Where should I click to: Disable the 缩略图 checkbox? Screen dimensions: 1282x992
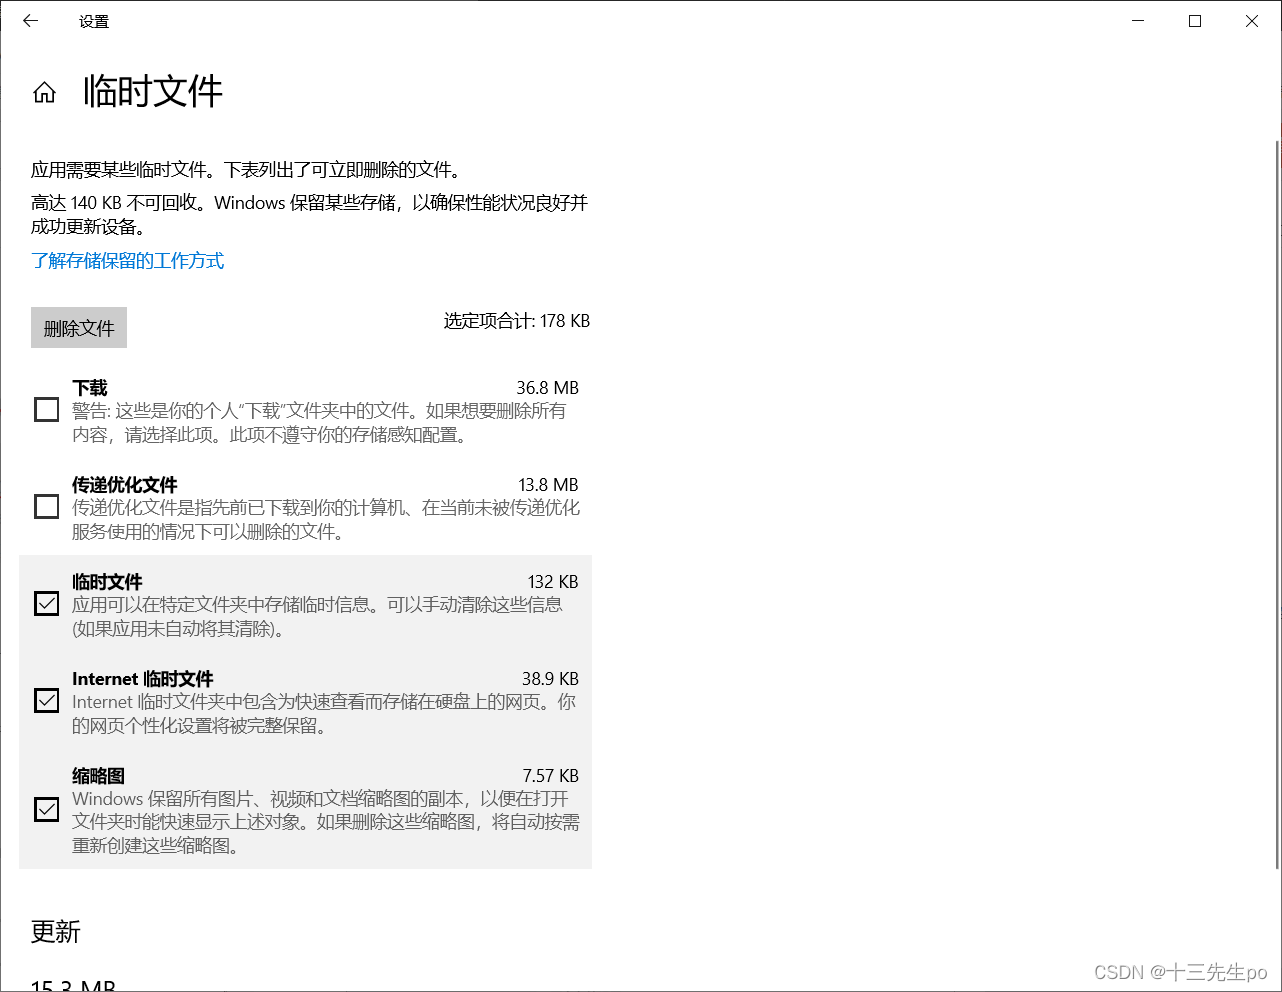tap(46, 809)
